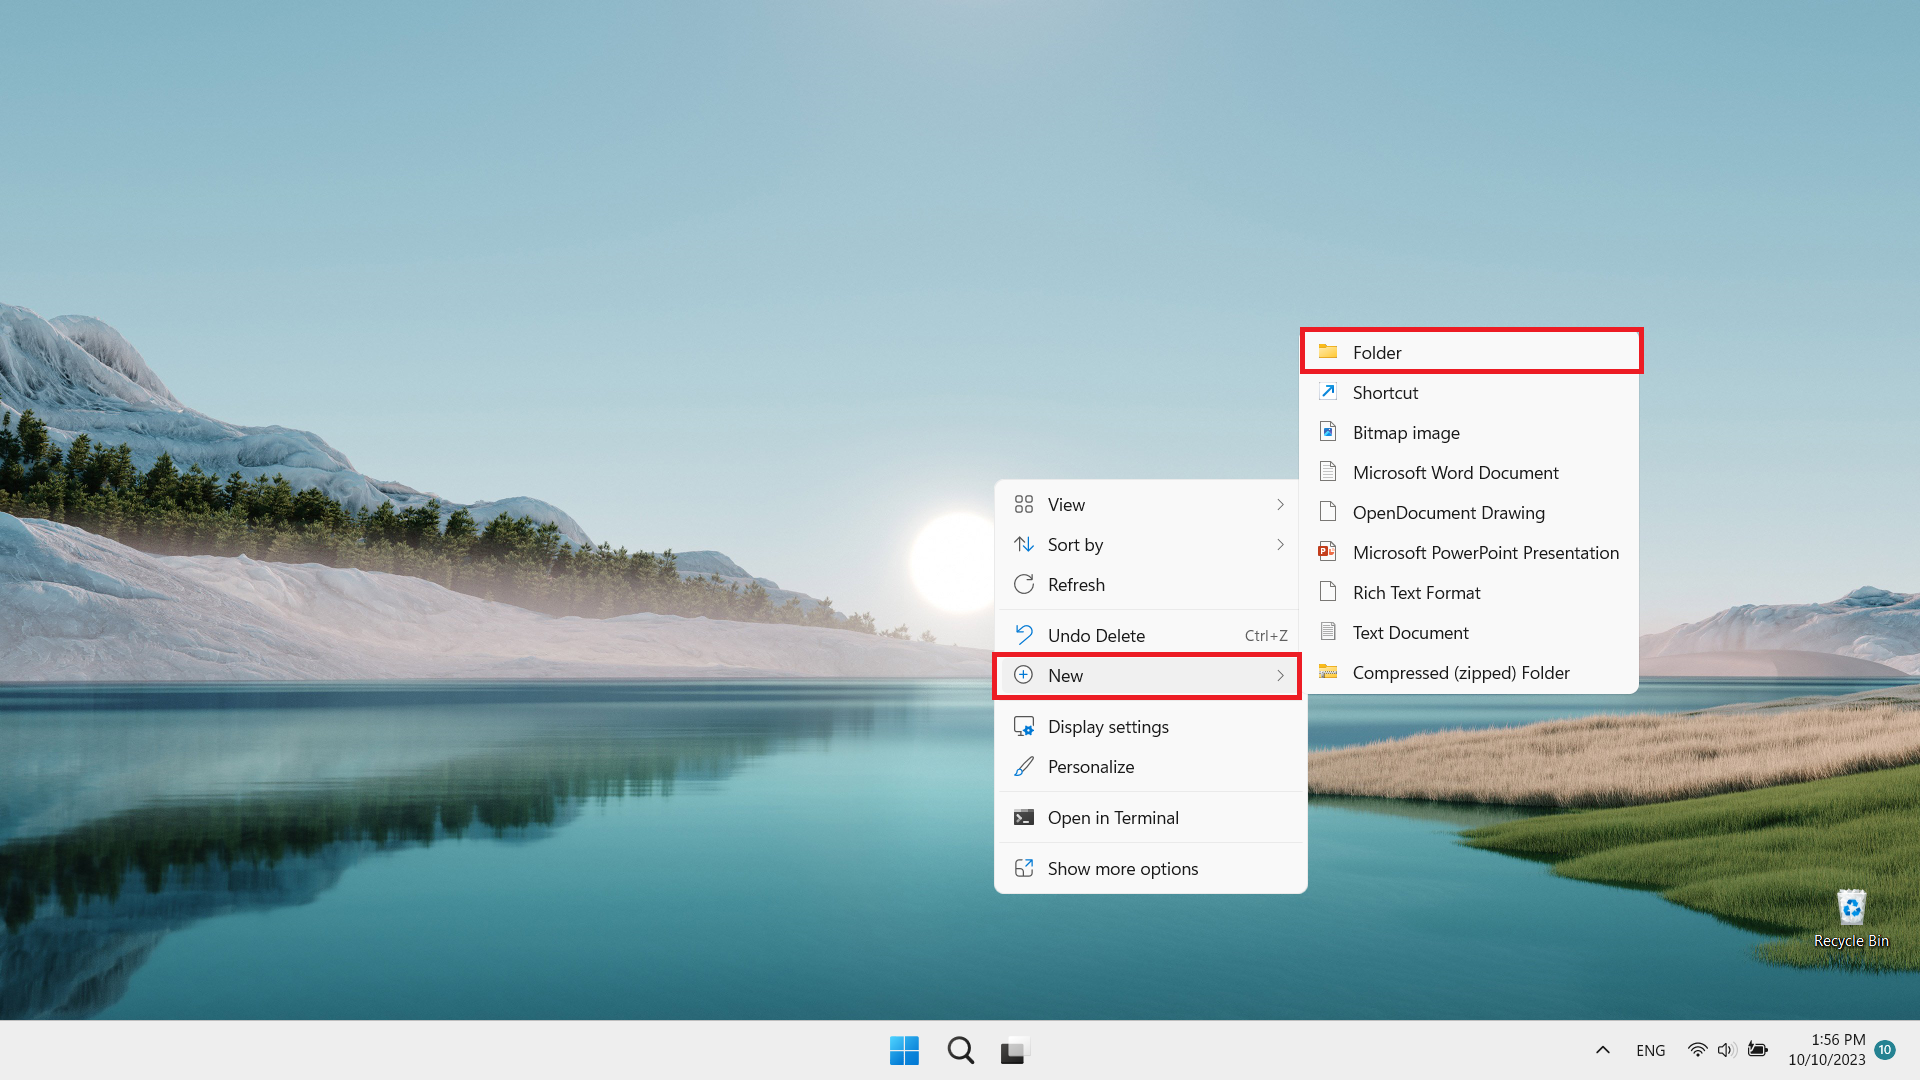
Task: Expand the View submenu chevron
Action: 1280,505
